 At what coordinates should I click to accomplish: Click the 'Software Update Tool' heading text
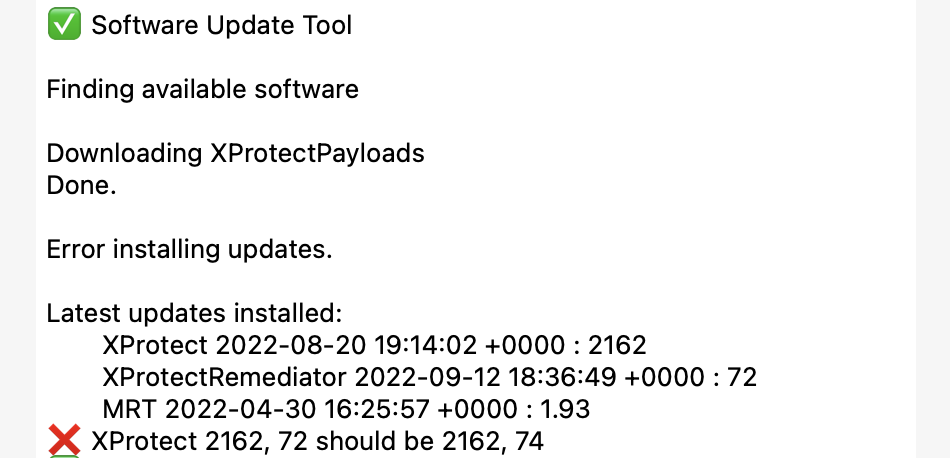(222, 26)
